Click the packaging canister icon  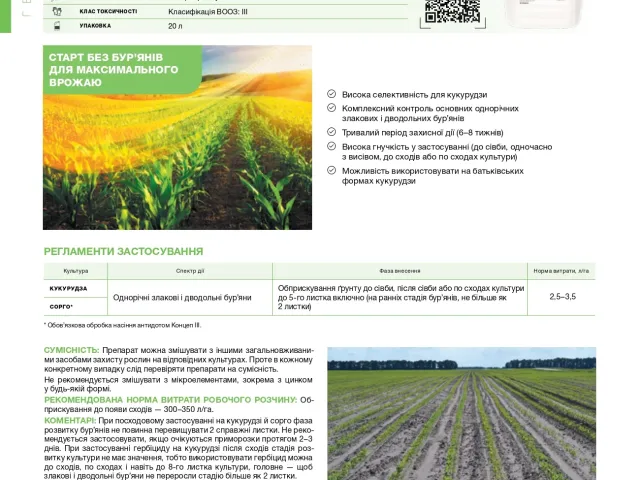[x=57, y=26]
